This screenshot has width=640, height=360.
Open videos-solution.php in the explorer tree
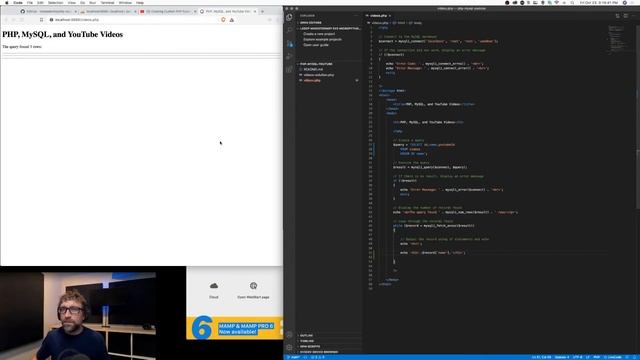tap(318, 75)
